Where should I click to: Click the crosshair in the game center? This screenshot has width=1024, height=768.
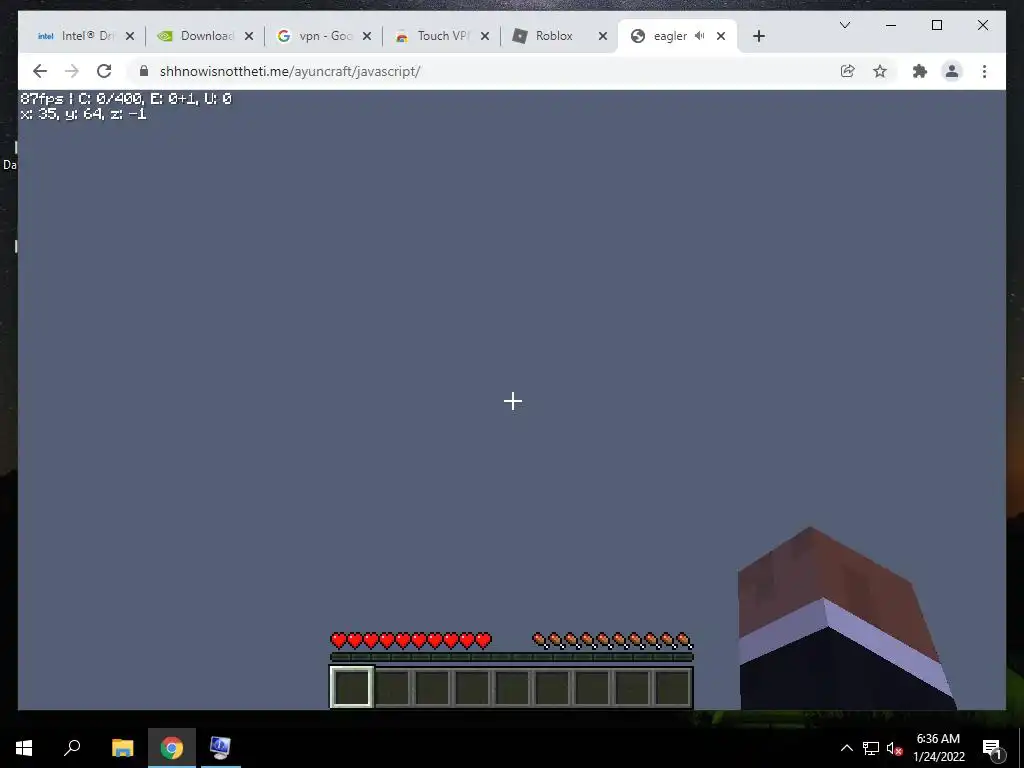pyautogui.click(x=513, y=401)
